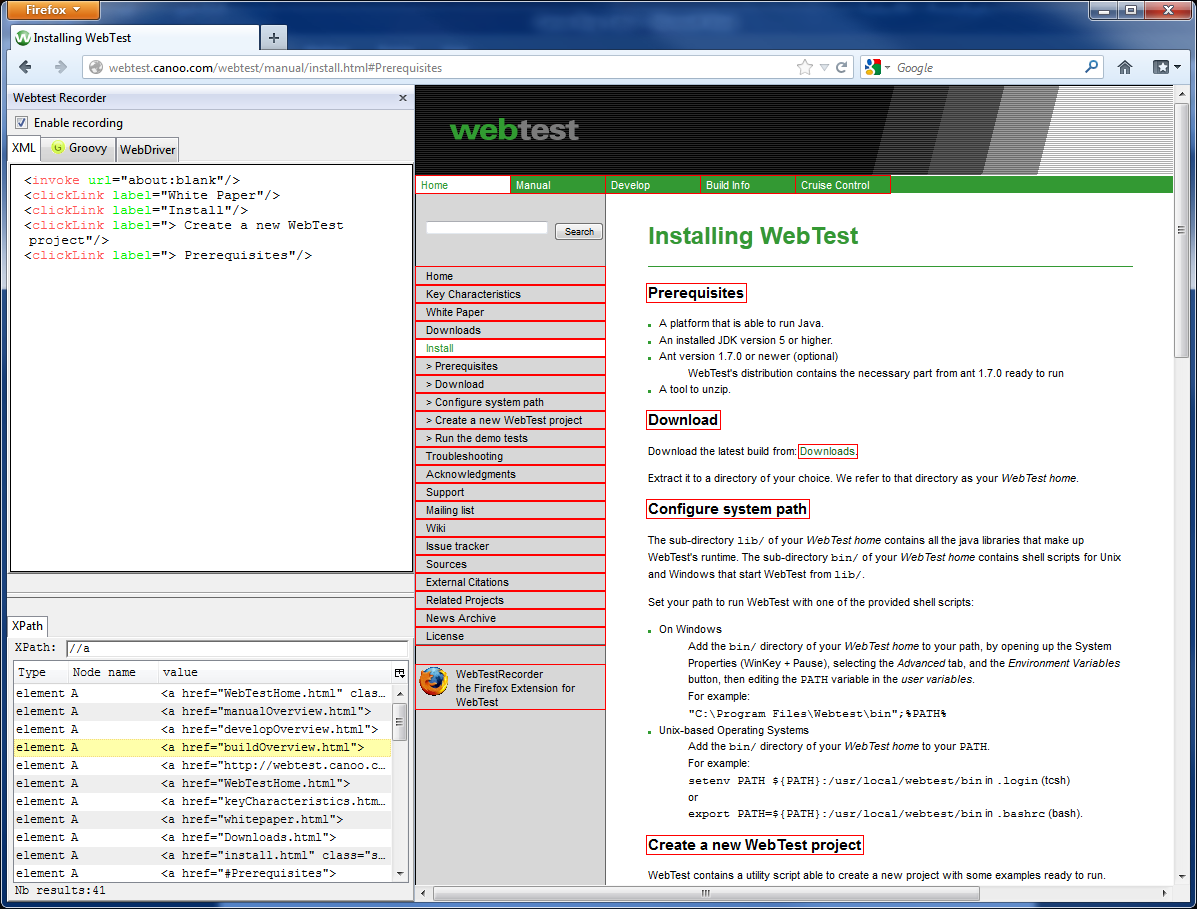Click the webtest logo in the banner
The width and height of the screenshot is (1197, 909).
(515, 130)
